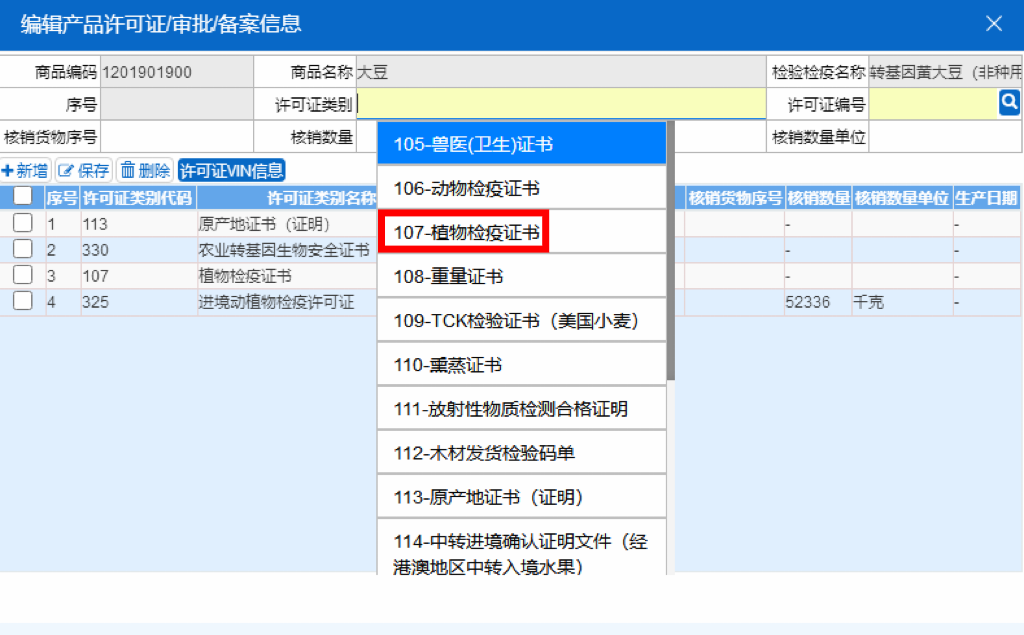Image resolution: width=1024 pixels, height=635 pixels.
Task: Click the 删除 trash icon to delete
Action: click(x=144, y=169)
